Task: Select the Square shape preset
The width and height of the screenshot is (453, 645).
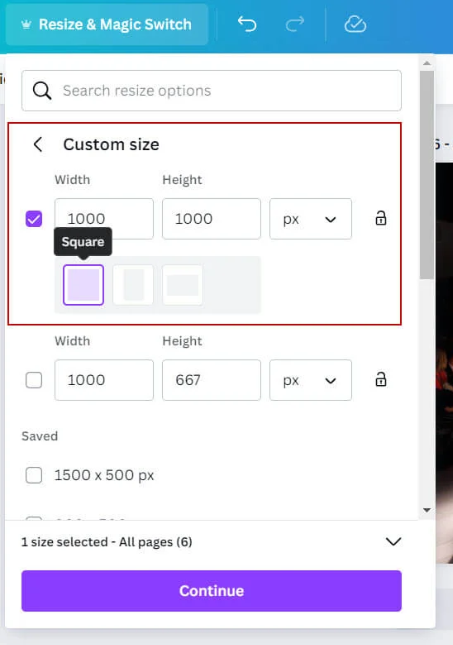Action: [x=83, y=285]
